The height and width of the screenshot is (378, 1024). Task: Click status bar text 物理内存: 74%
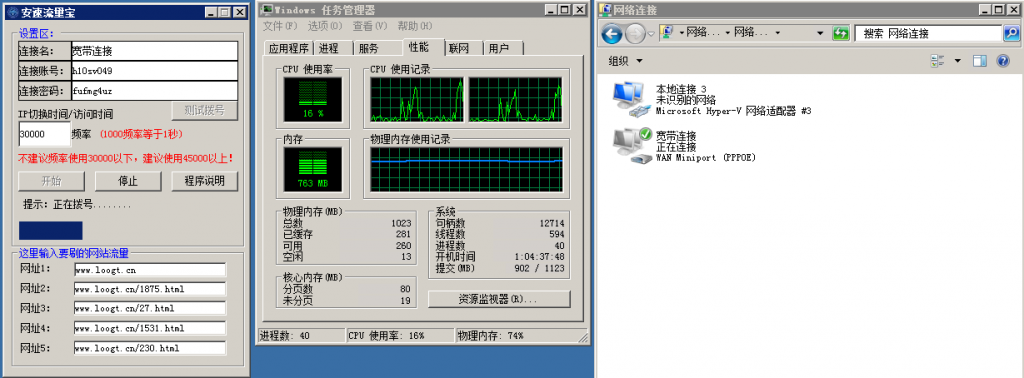490,336
